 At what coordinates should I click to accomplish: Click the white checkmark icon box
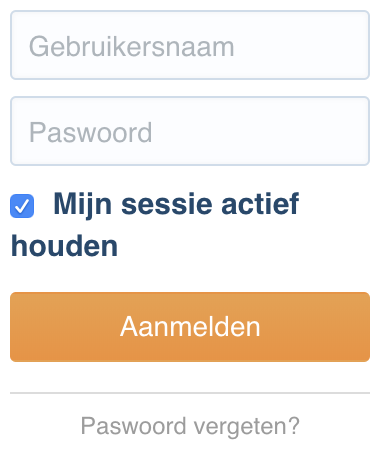point(22,206)
